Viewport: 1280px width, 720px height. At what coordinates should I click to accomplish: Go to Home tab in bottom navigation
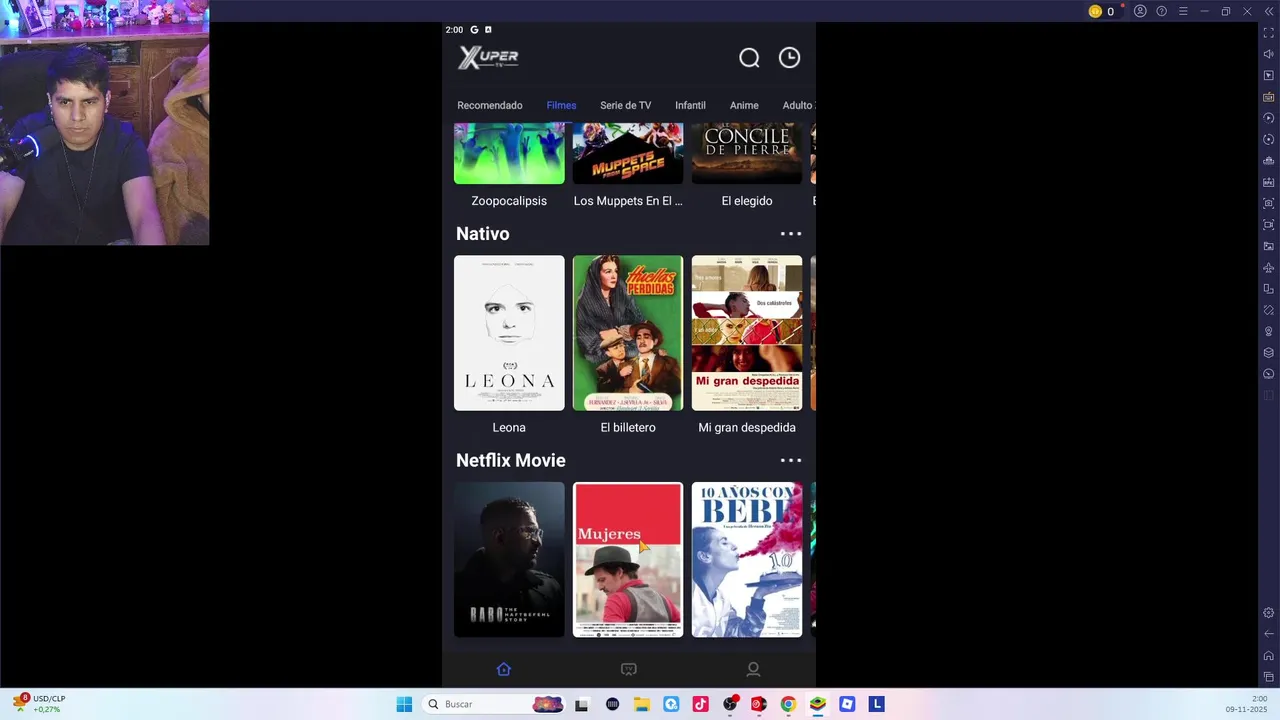pyautogui.click(x=504, y=669)
